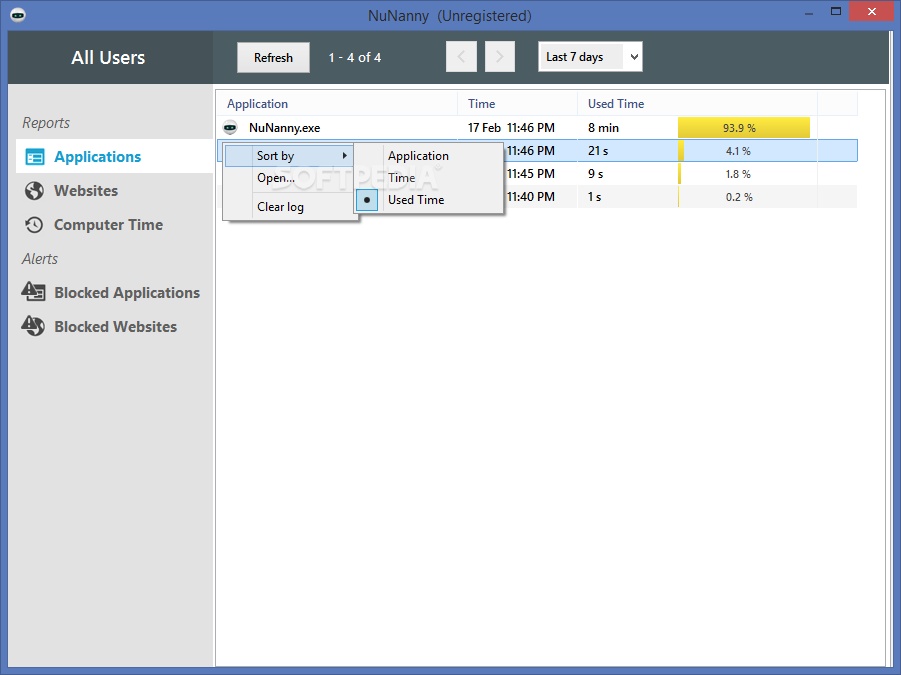Click the NuNanny.exe row icon
901x675 pixels.
(x=230, y=128)
